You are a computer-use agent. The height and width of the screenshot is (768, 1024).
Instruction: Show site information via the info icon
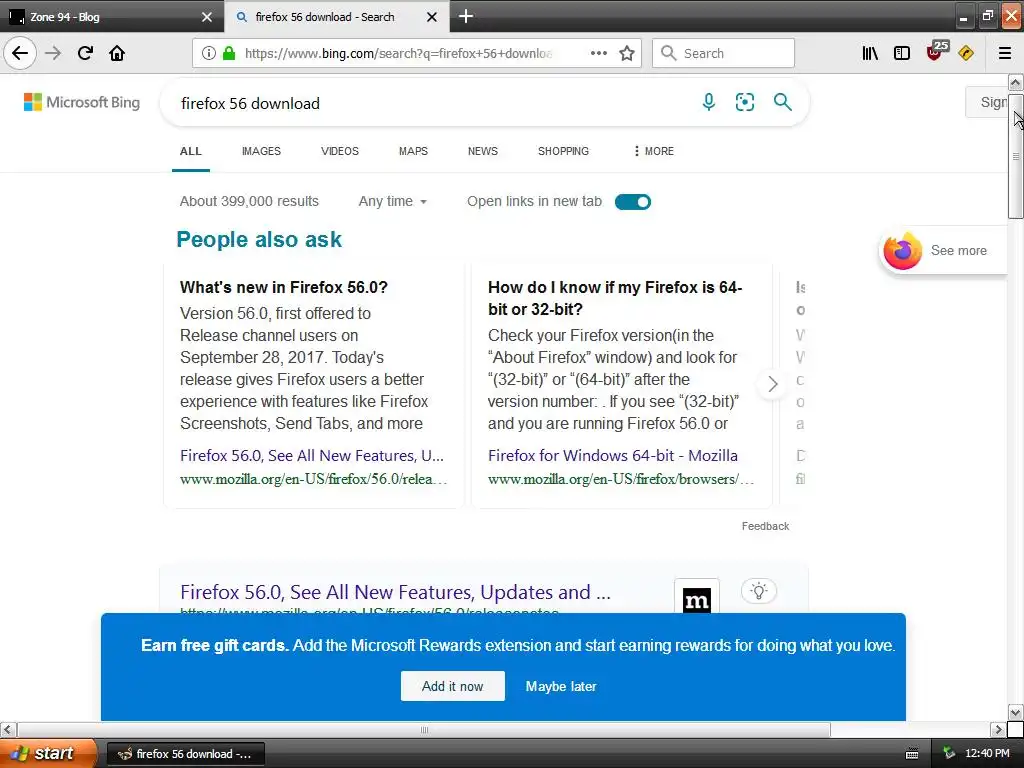(x=208, y=53)
